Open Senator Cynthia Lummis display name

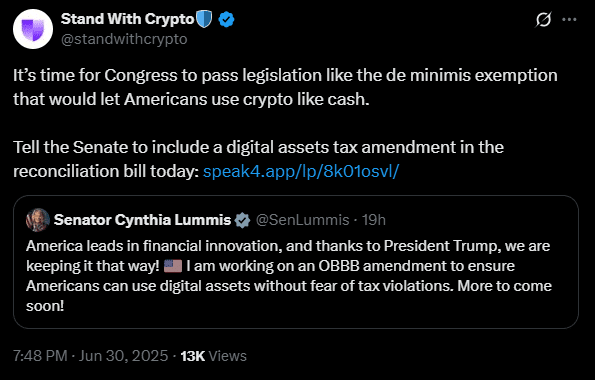[x=142, y=220]
